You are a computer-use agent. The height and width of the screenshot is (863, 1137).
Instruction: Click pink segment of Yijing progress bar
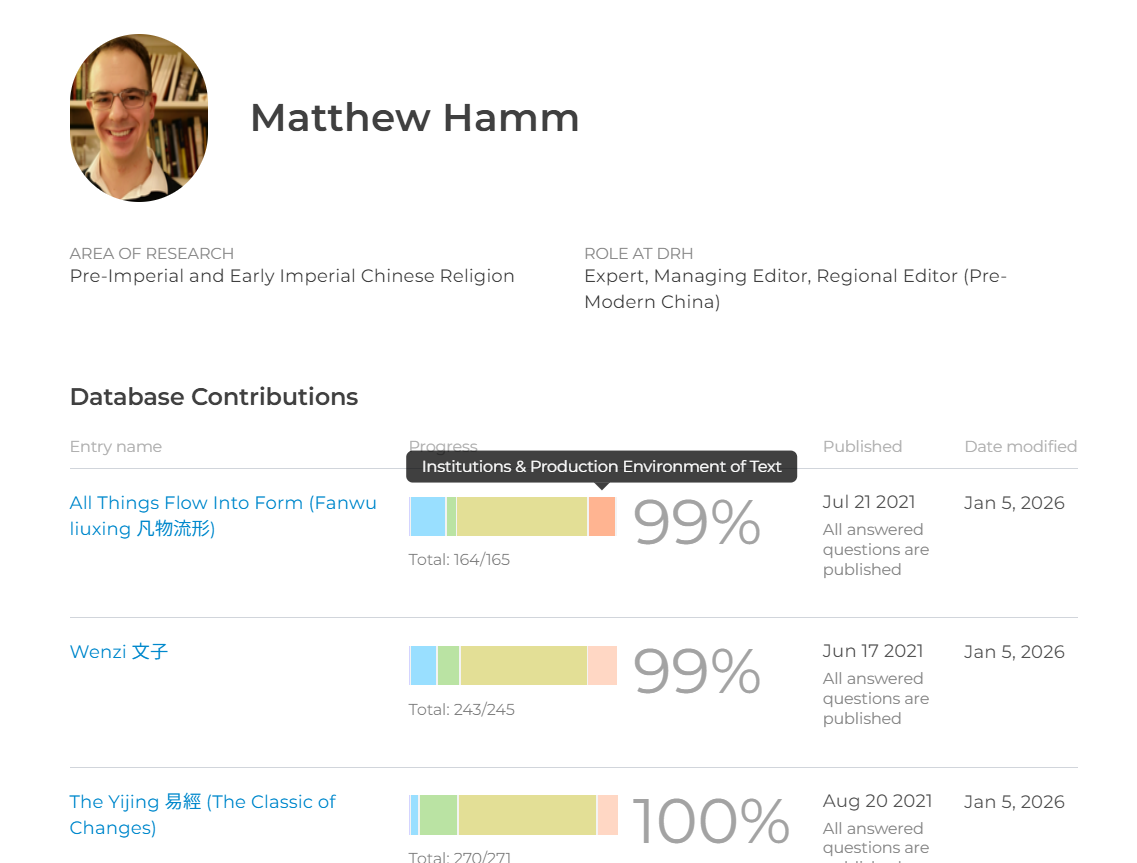click(x=607, y=815)
